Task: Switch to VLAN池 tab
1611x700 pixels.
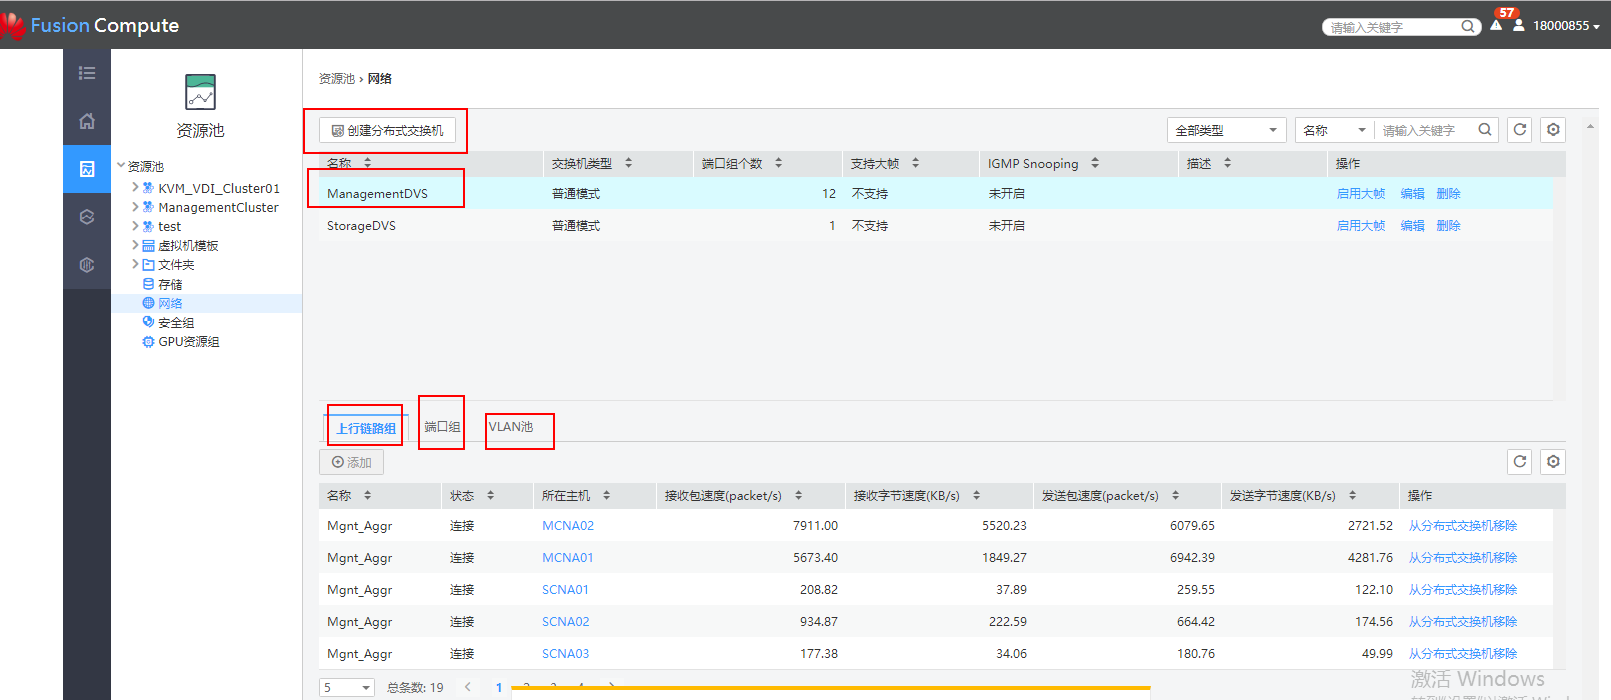Action: click(511, 427)
